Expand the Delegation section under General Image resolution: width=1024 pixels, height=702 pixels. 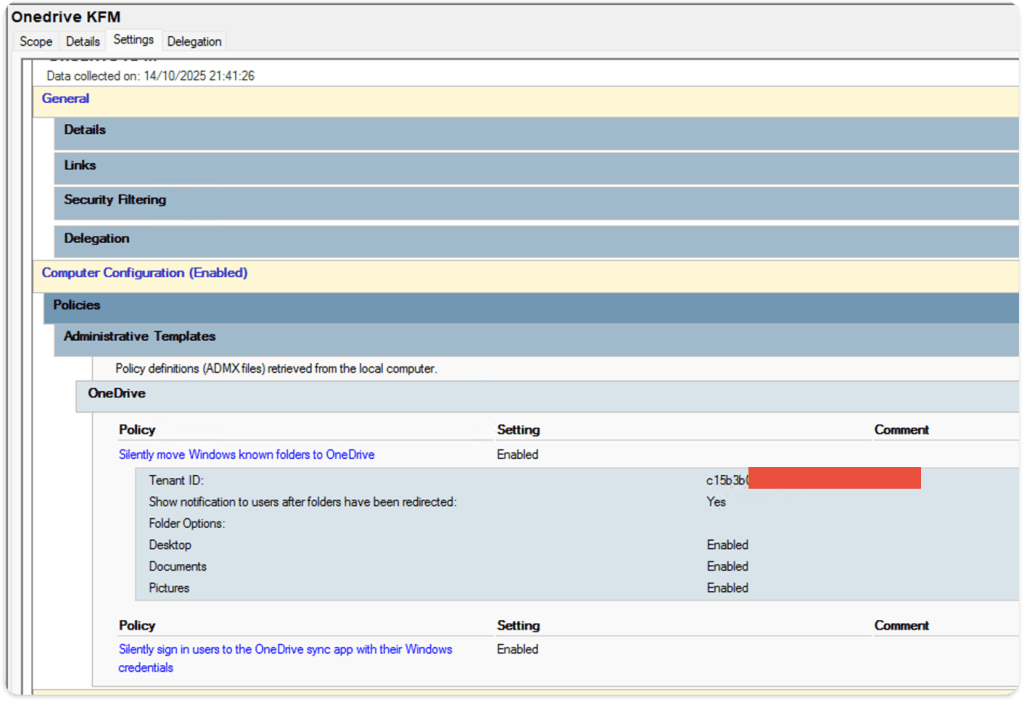(x=97, y=239)
